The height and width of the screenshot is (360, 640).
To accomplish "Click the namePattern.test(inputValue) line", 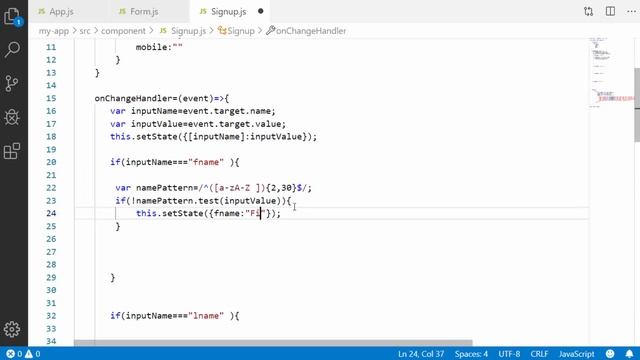I will click(203, 200).
